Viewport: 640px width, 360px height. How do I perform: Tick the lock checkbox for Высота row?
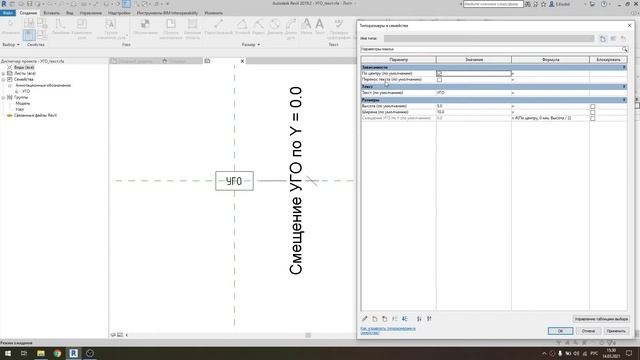(592, 106)
